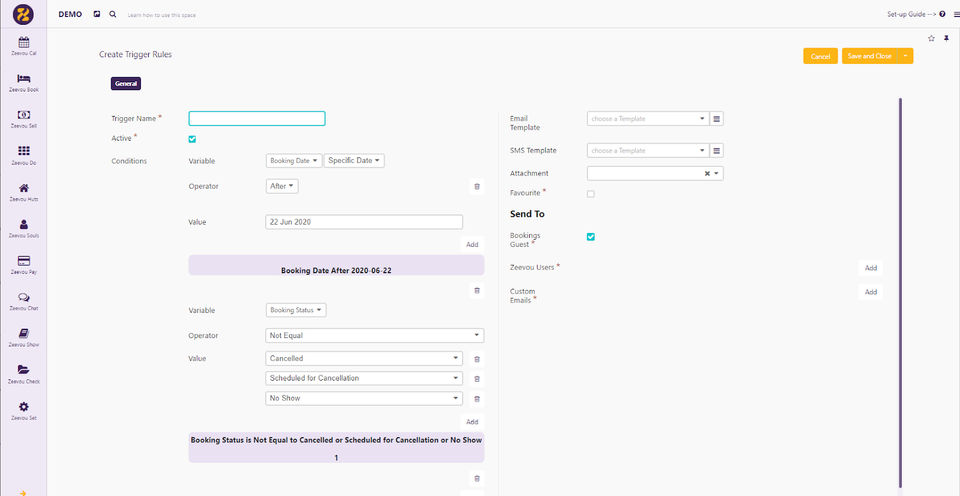Delete the Scheduled for Cancellation value
The height and width of the screenshot is (496, 960).
[477, 379]
